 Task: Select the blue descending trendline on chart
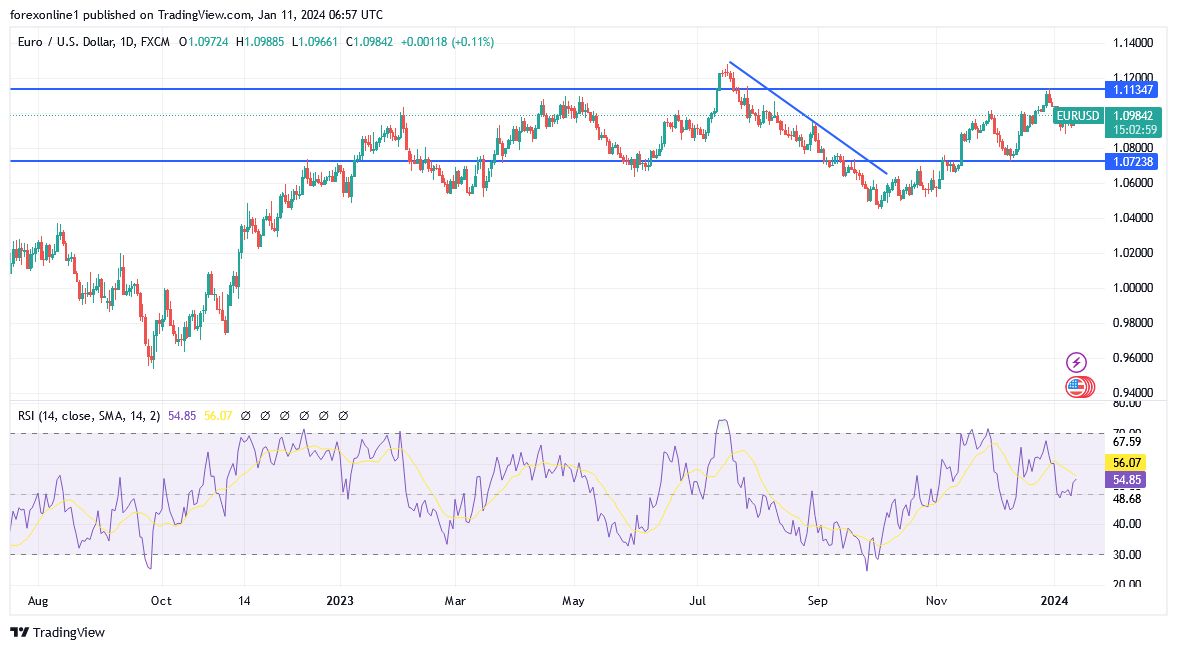click(x=808, y=118)
